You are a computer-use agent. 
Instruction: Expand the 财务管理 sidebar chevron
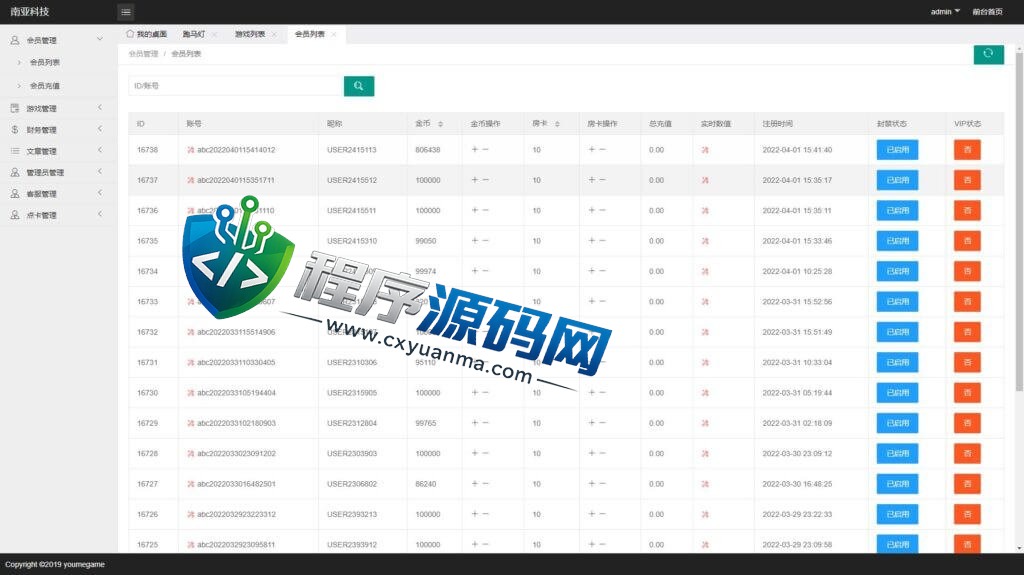coord(100,129)
